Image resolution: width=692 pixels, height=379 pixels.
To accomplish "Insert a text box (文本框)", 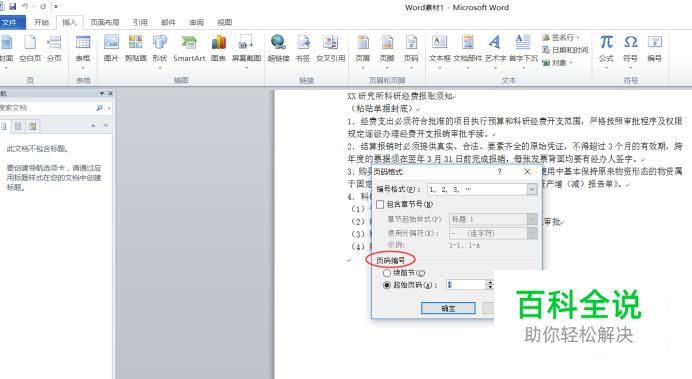I will tap(440, 51).
